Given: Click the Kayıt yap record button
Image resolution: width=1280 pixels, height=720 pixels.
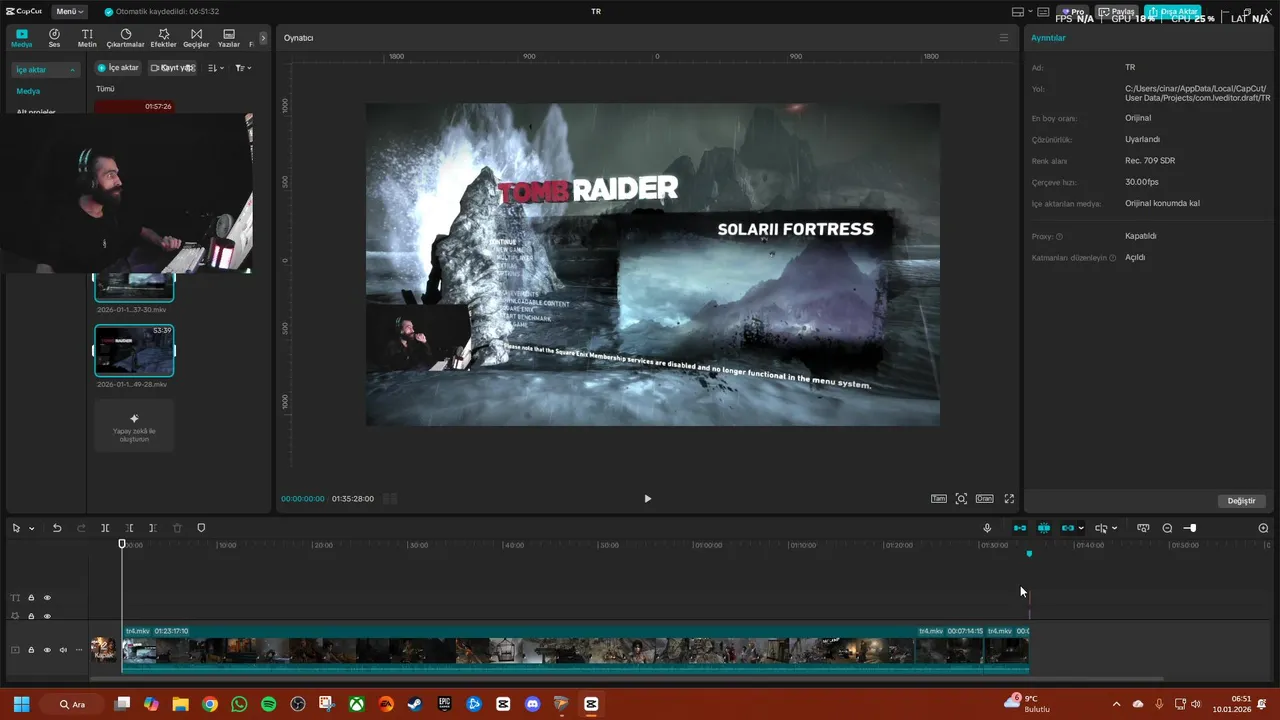Looking at the screenshot, I should pos(173,68).
